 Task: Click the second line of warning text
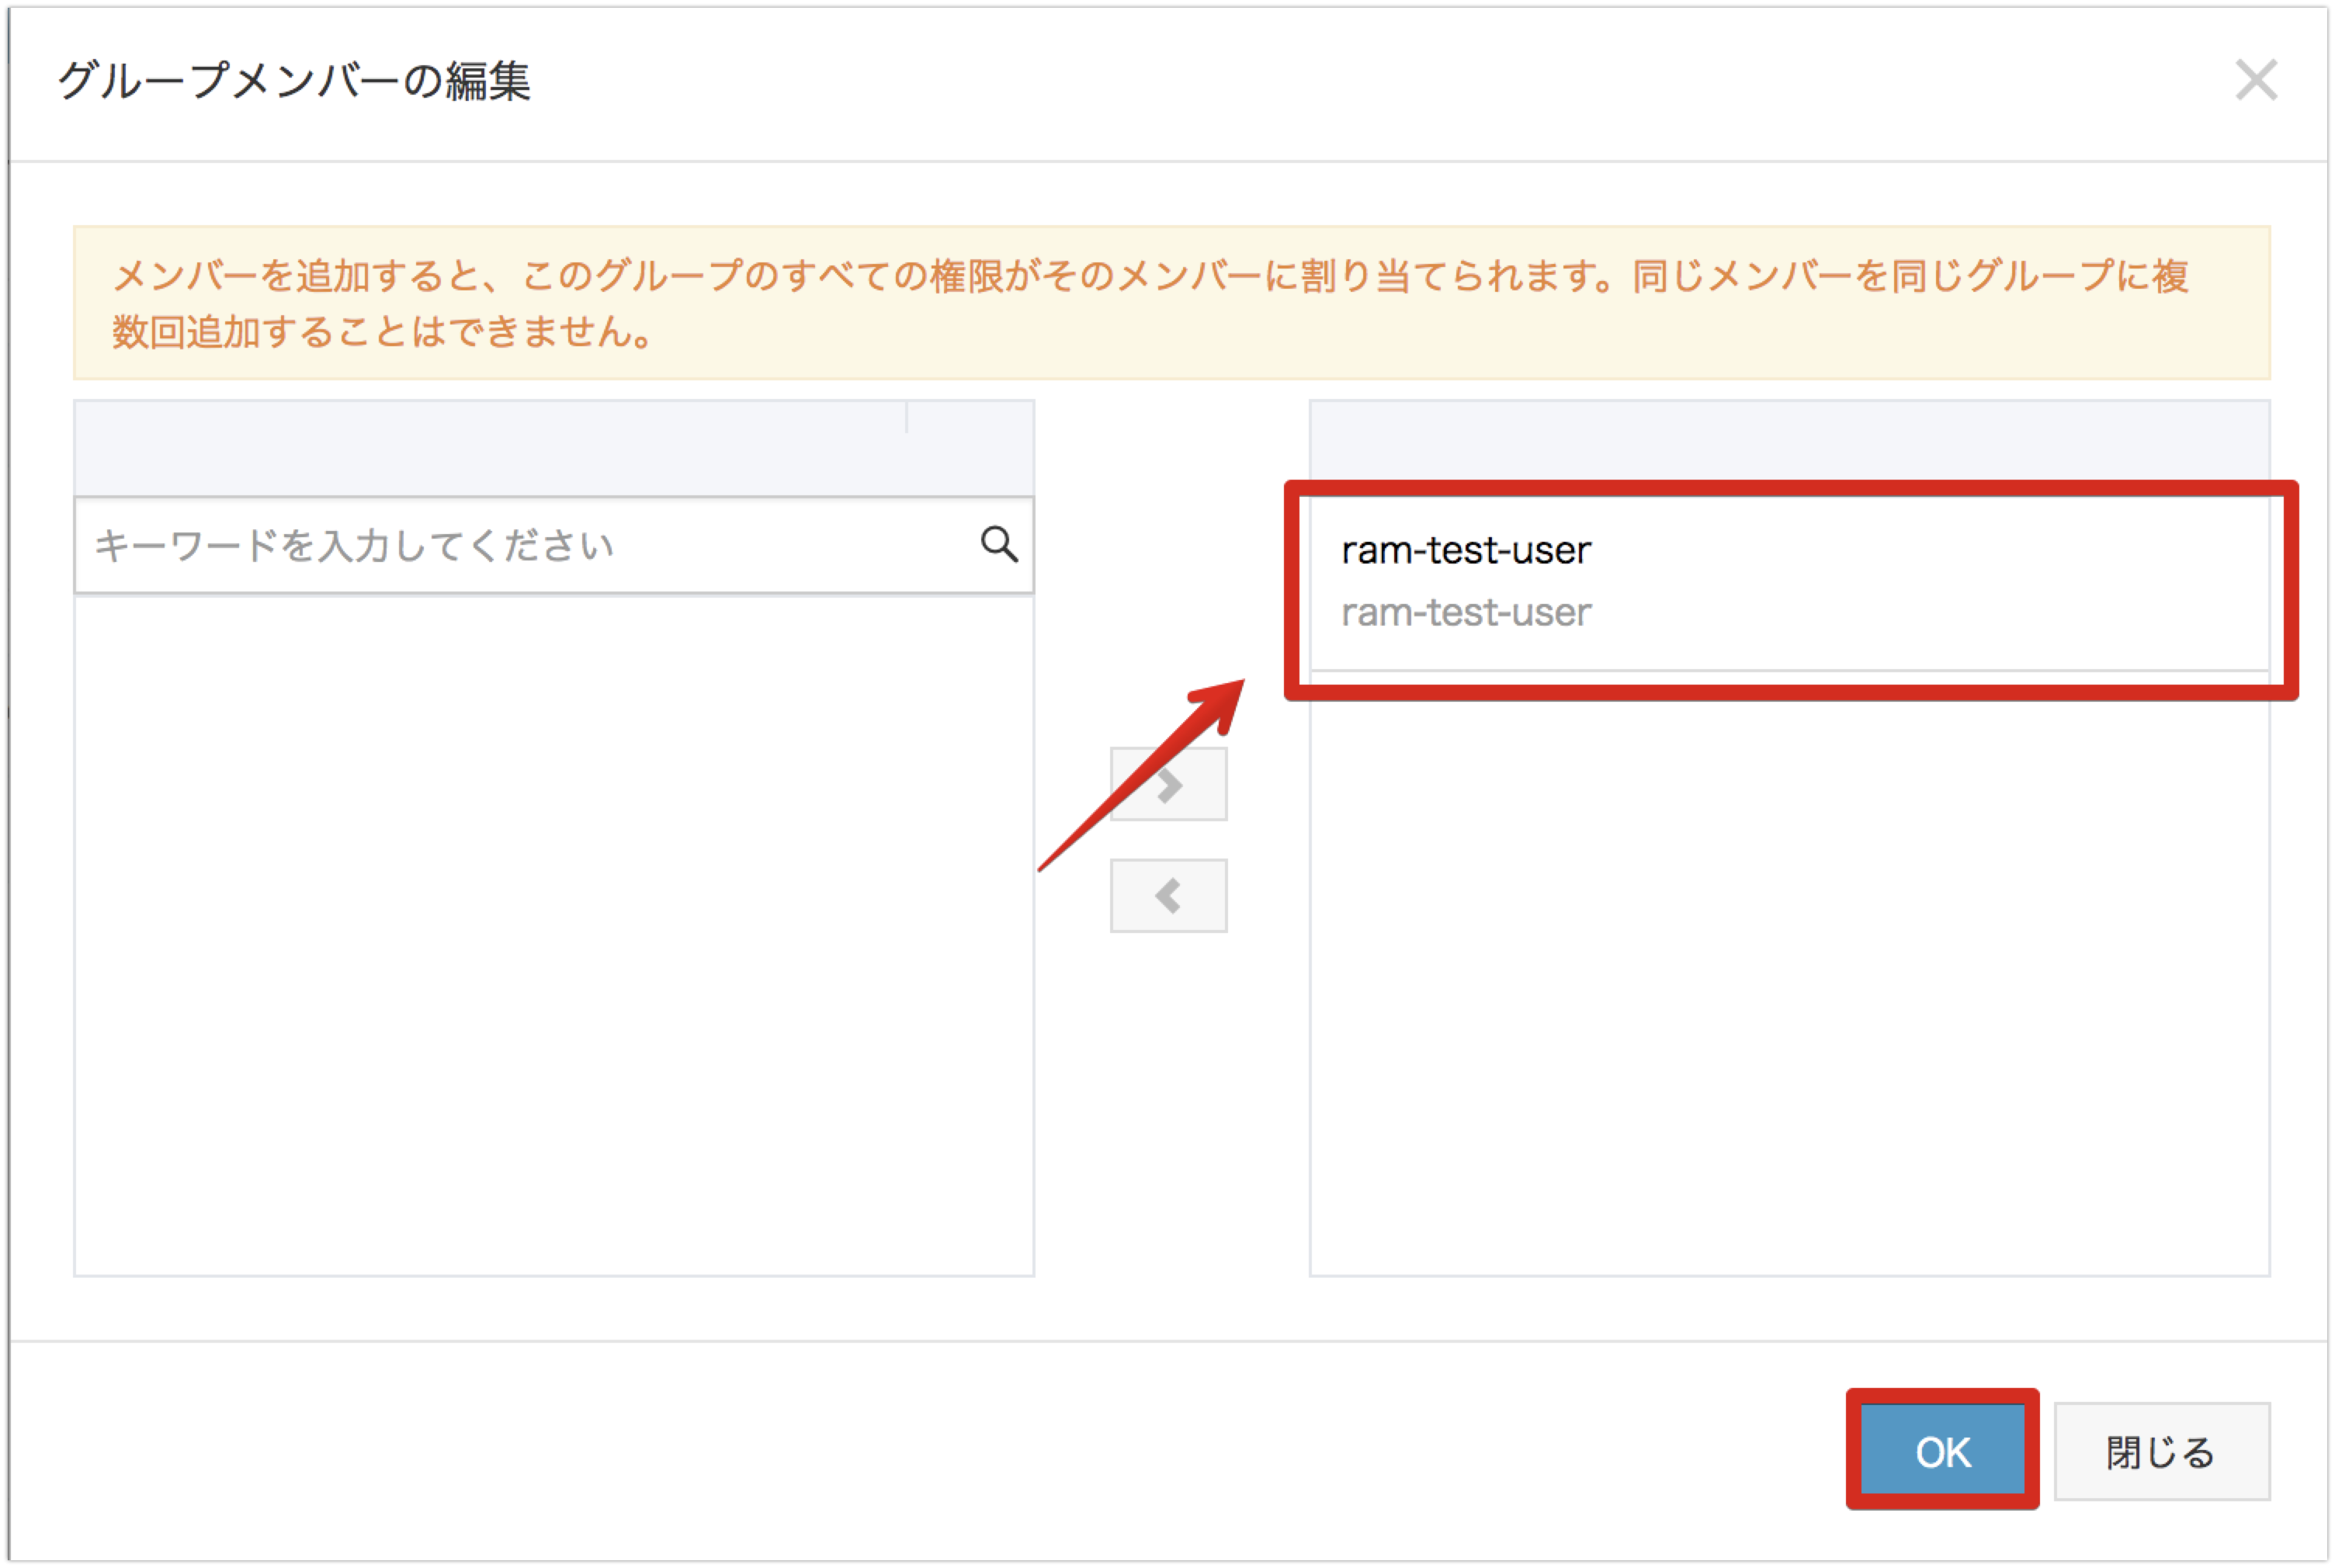tap(384, 332)
